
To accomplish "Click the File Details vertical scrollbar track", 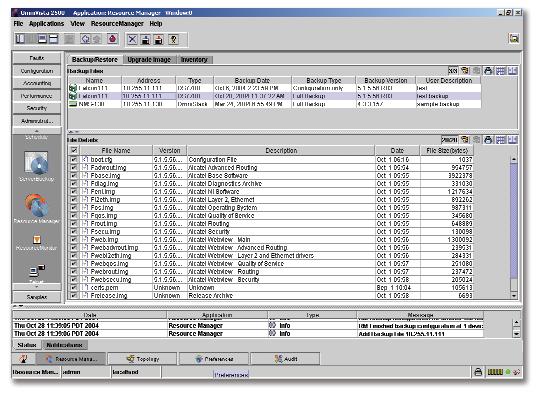I will click(x=513, y=227).
